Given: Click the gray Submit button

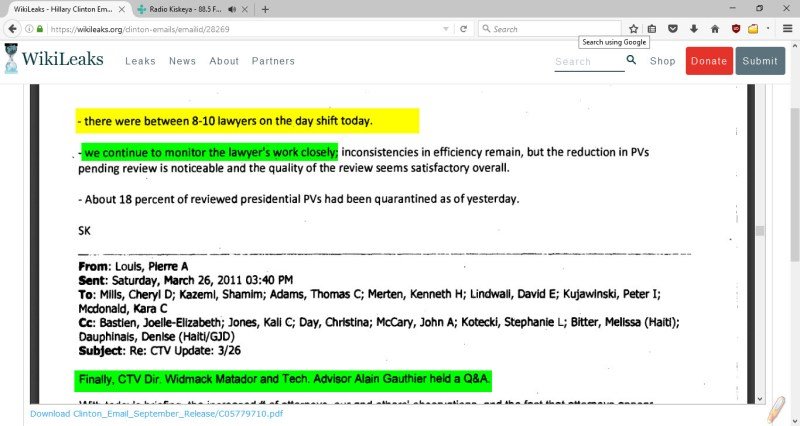Looking at the screenshot, I should 760,61.
